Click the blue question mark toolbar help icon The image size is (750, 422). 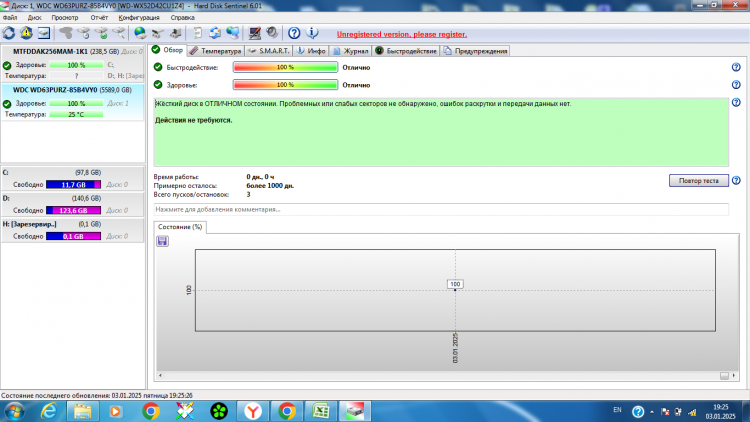click(x=294, y=33)
